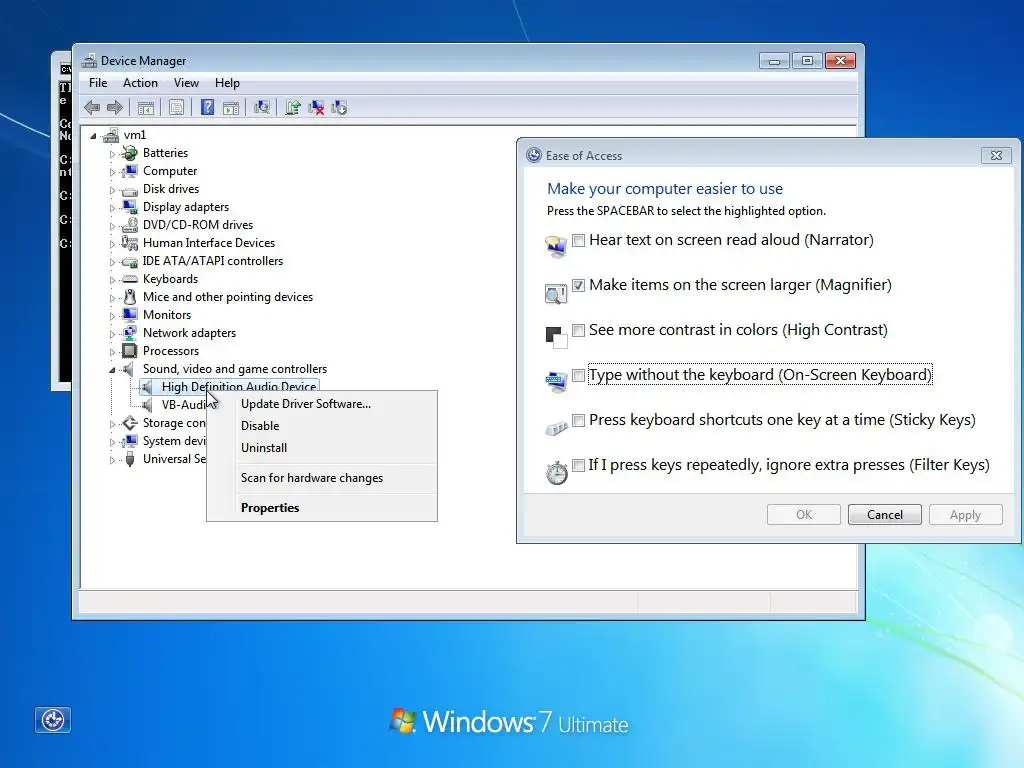
Task: Go back using the toolbar Back arrow
Action: [92, 108]
